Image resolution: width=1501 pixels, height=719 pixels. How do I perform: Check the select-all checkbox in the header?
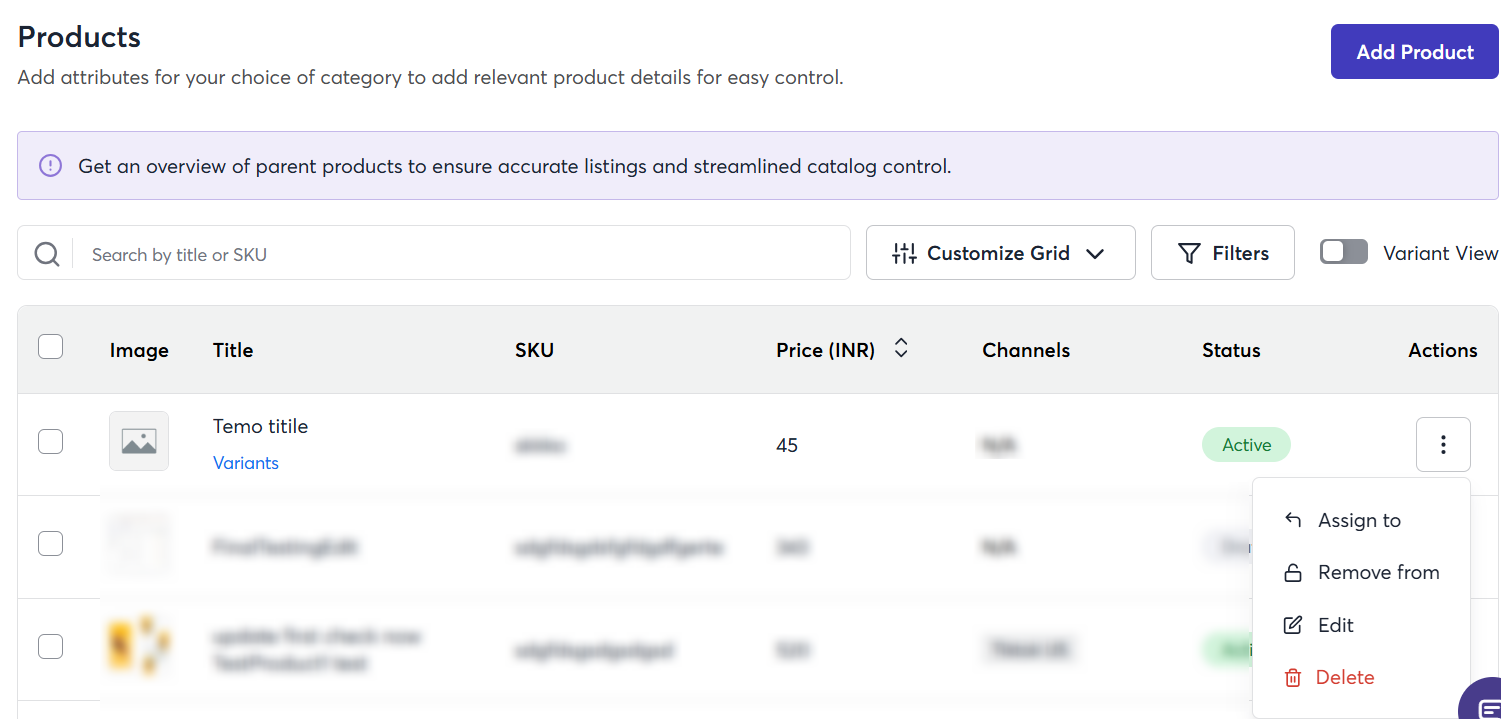pos(50,347)
